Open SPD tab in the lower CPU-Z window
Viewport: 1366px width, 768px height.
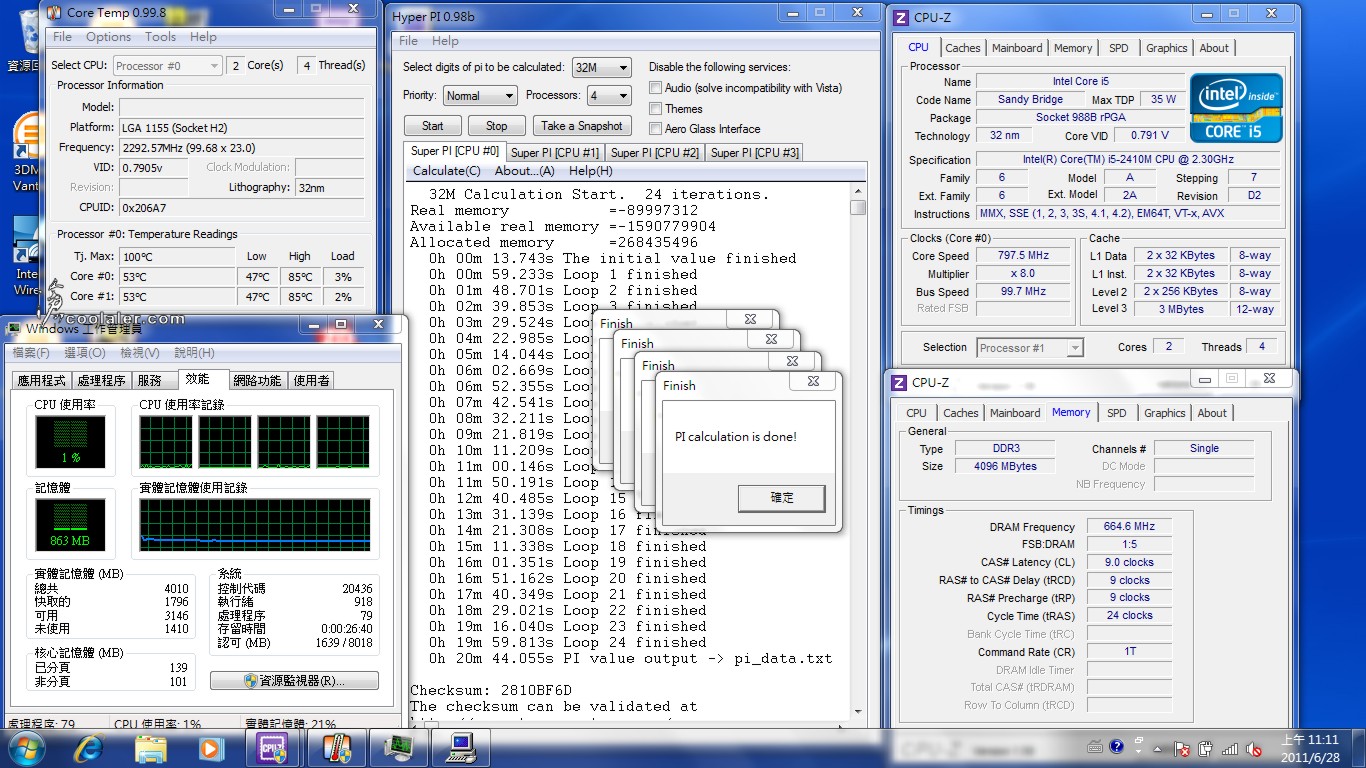(1116, 413)
